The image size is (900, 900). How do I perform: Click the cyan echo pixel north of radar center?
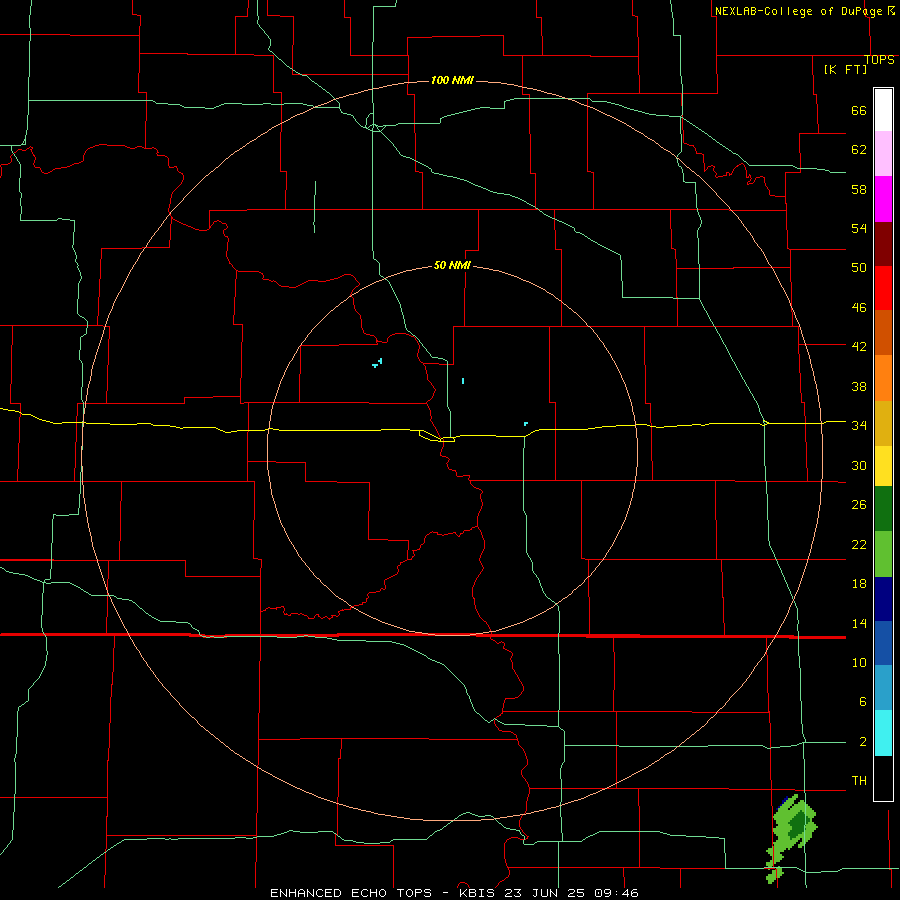coord(463,381)
